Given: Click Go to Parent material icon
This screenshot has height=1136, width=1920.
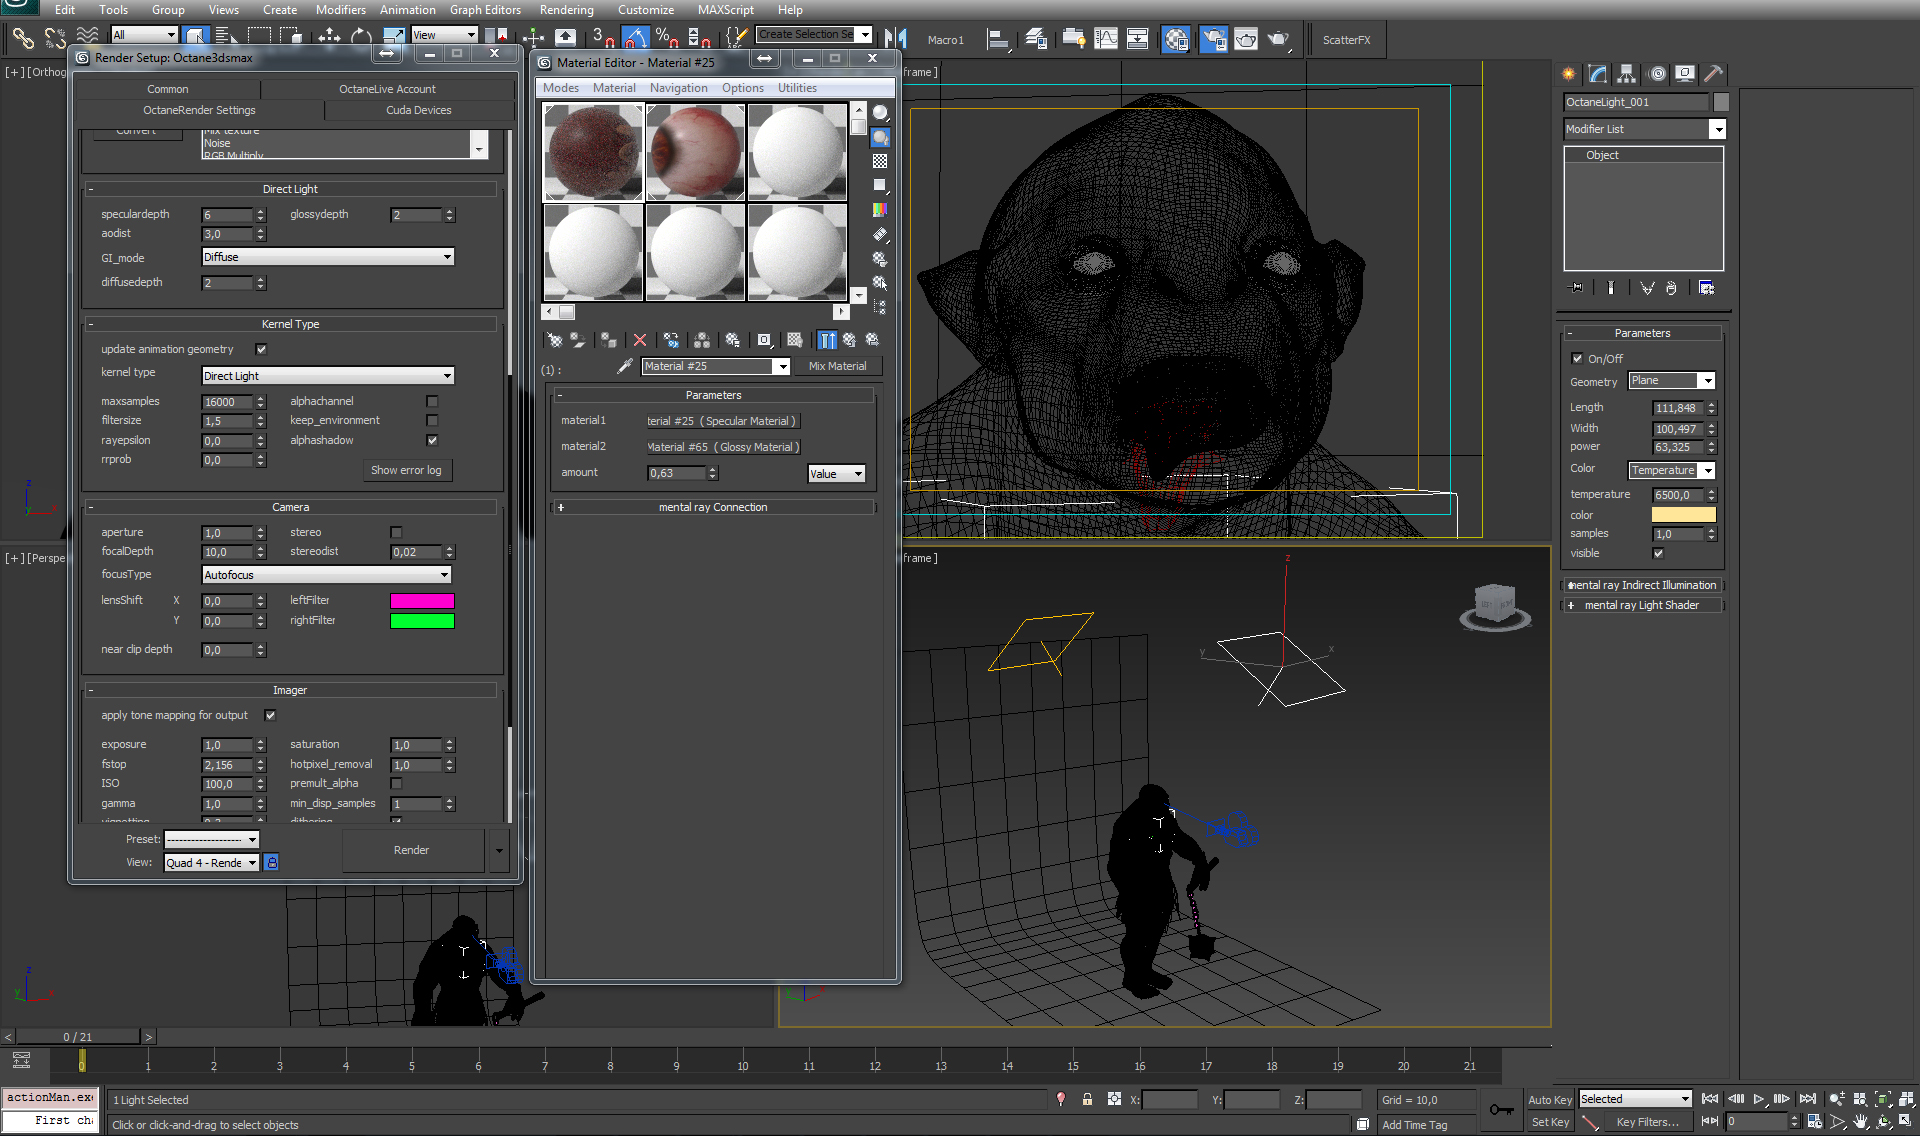Looking at the screenshot, I should tap(849, 340).
